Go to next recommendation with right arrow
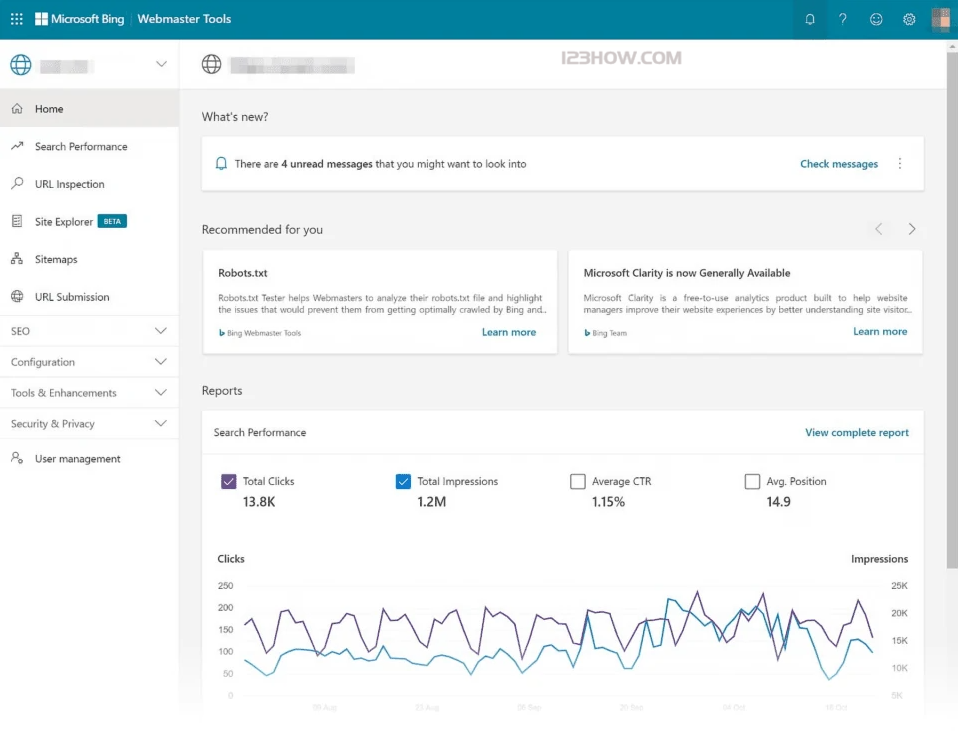 pyautogui.click(x=912, y=229)
